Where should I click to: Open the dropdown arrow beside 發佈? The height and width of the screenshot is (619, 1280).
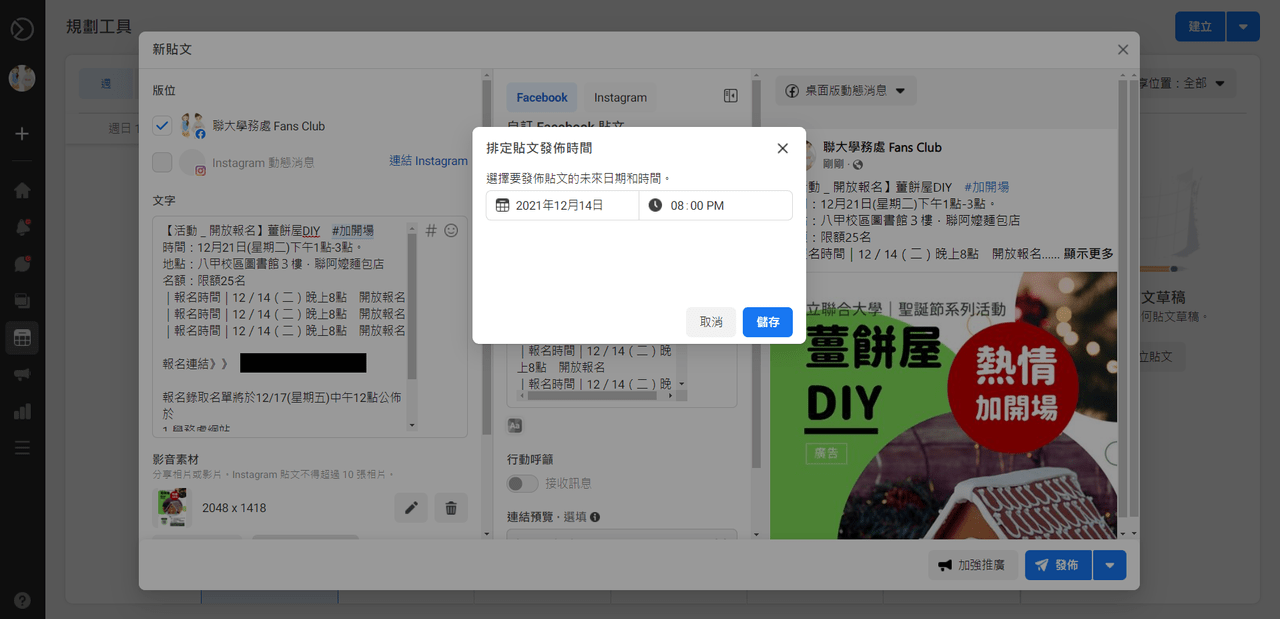click(1109, 565)
